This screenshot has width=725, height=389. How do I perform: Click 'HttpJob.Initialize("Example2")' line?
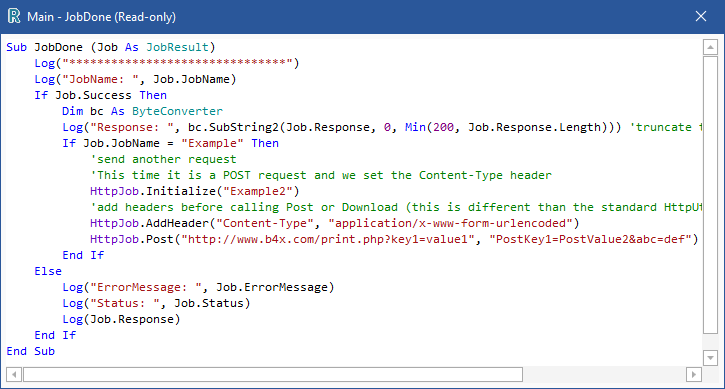point(195,191)
